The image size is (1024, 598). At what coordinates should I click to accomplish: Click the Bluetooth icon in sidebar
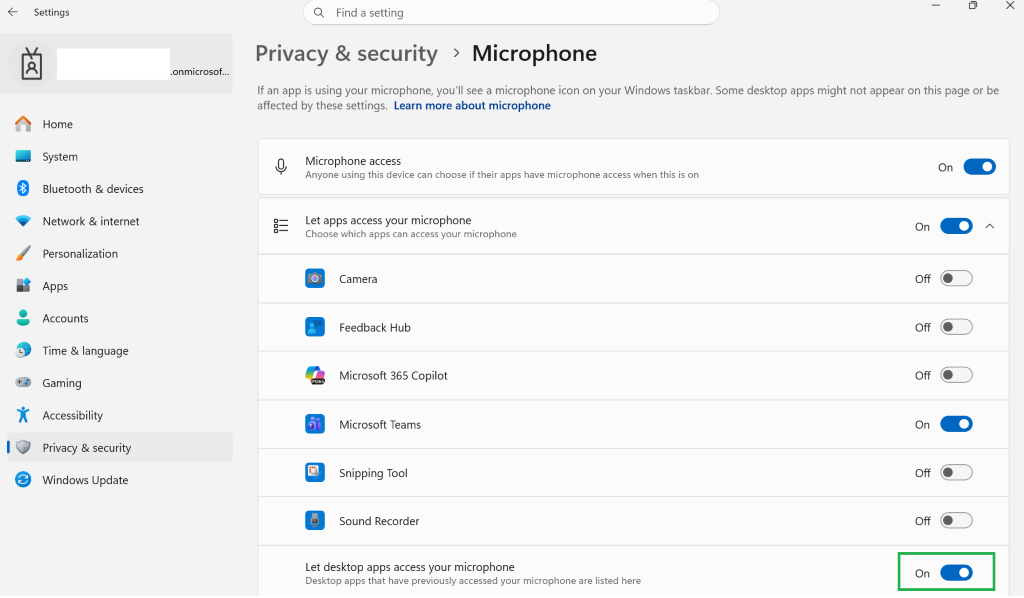tap(24, 188)
